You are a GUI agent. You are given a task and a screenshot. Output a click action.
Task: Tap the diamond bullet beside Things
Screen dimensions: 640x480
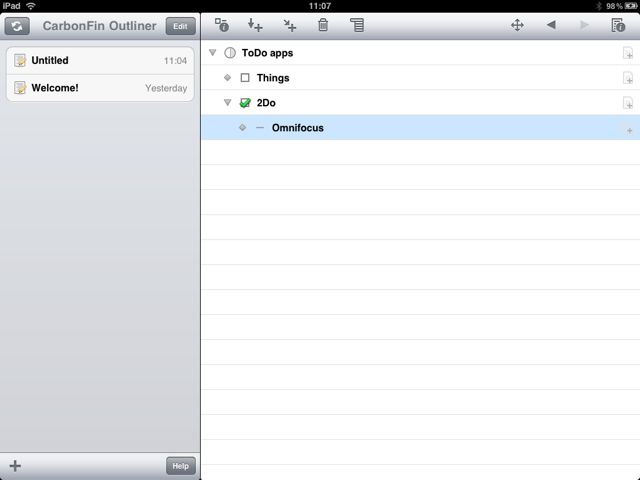point(227,78)
